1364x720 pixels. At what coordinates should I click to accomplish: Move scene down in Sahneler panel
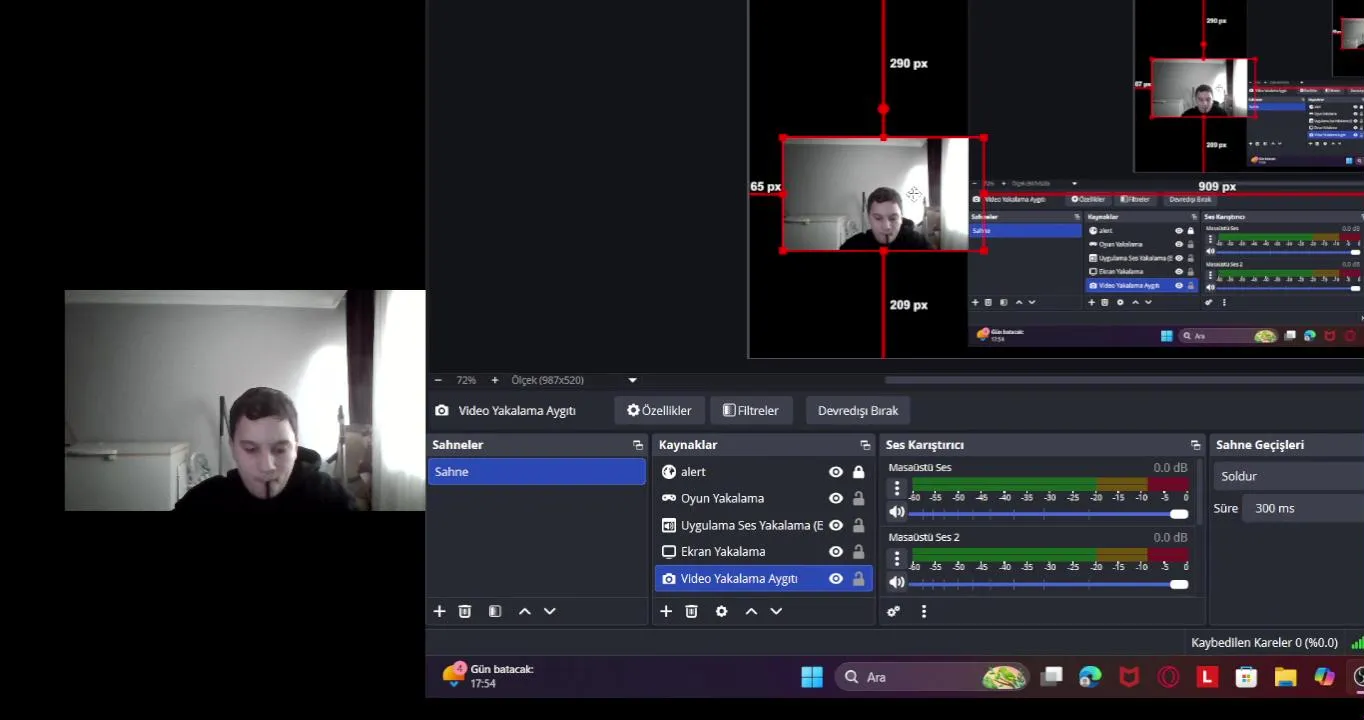549,611
